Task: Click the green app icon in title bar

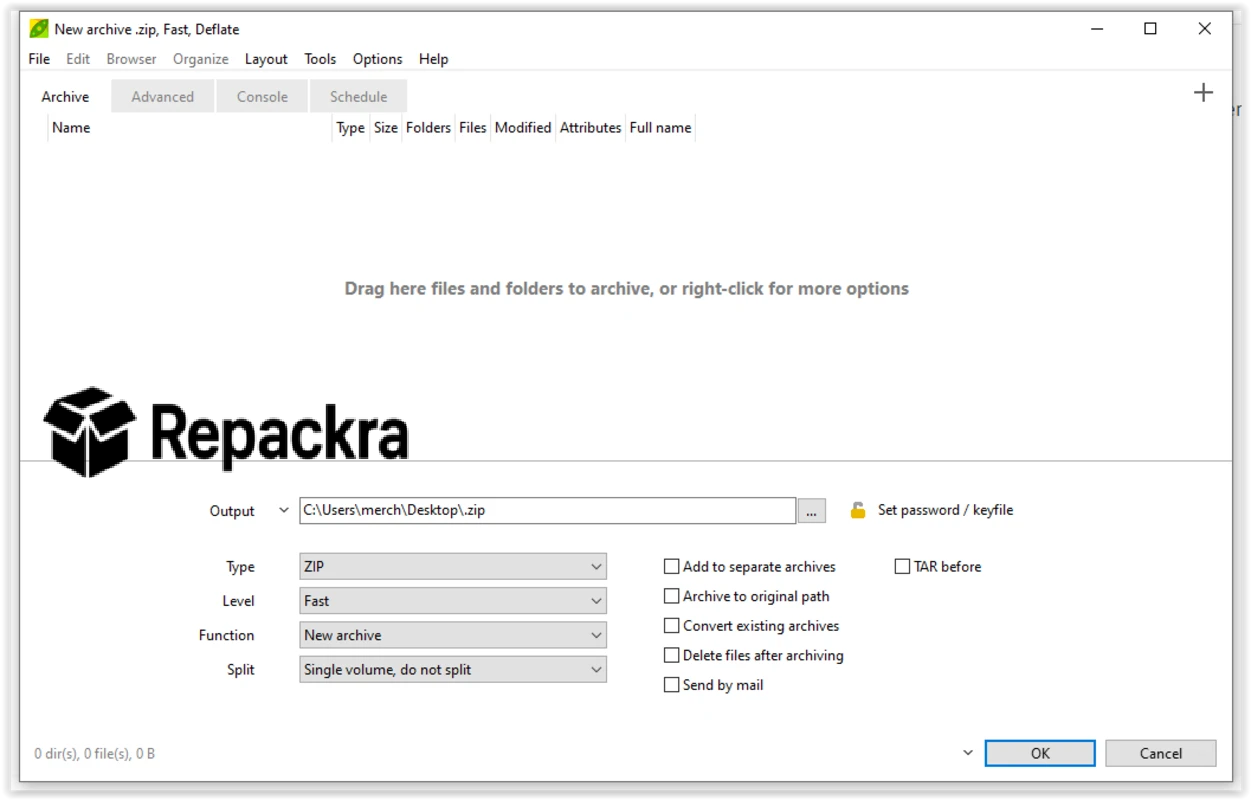Action: tap(39, 29)
